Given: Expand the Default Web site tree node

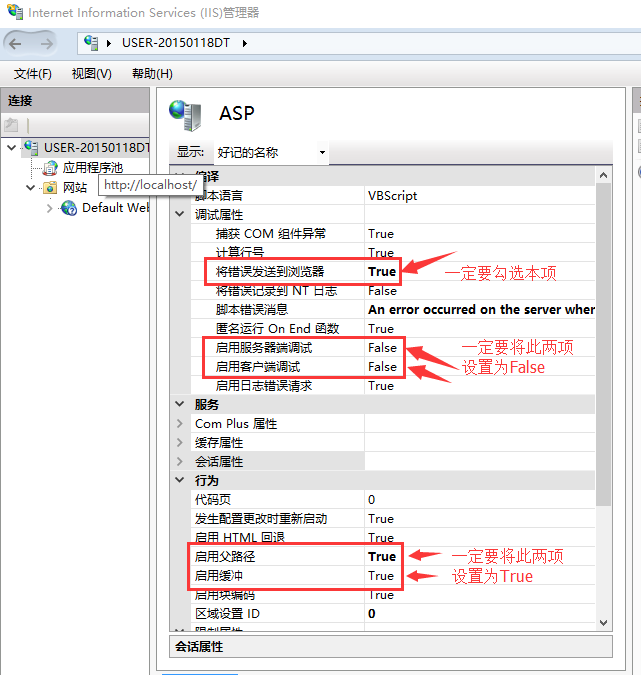Looking at the screenshot, I should pyautogui.click(x=50, y=208).
